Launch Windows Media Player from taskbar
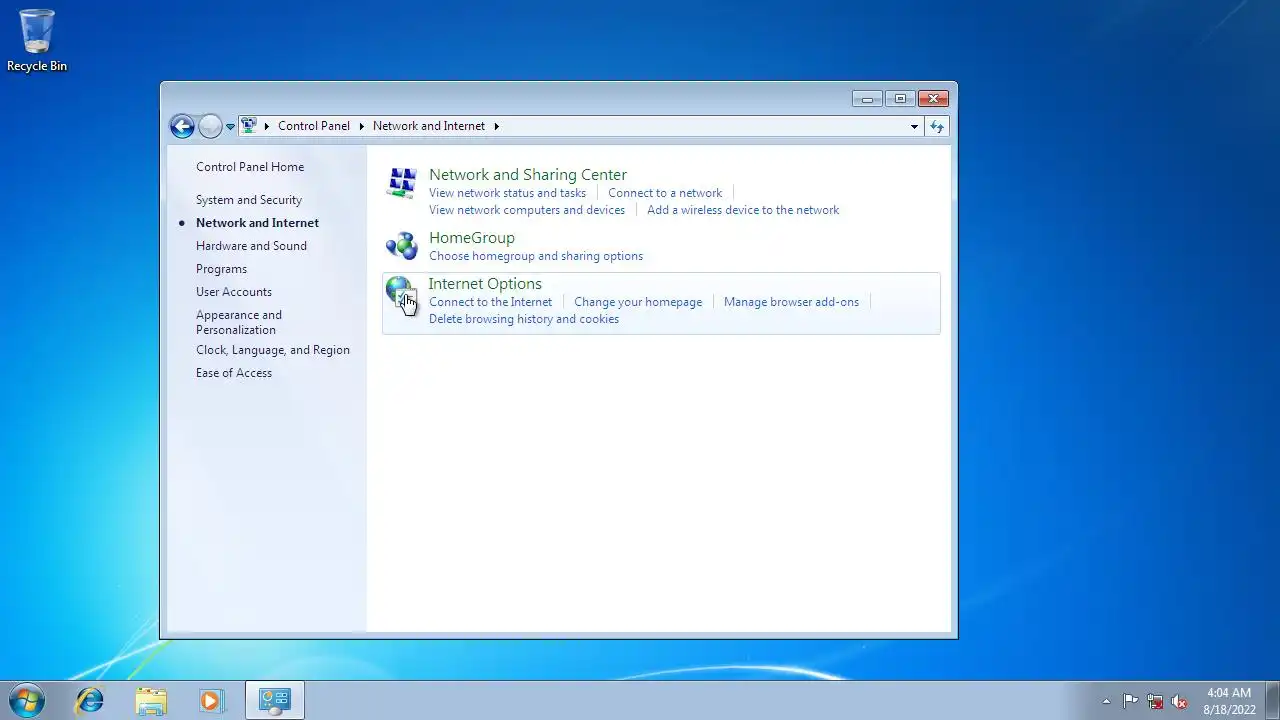The image size is (1280, 720). pyautogui.click(x=211, y=700)
